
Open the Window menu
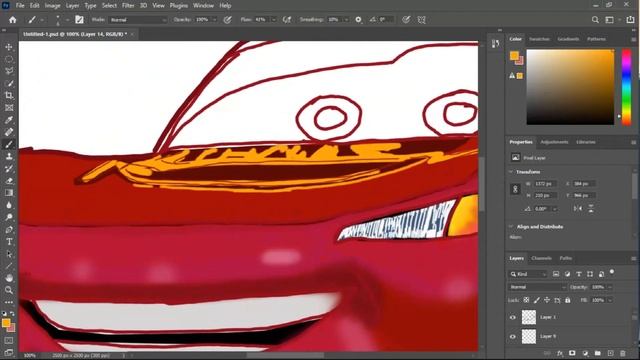(203, 6)
